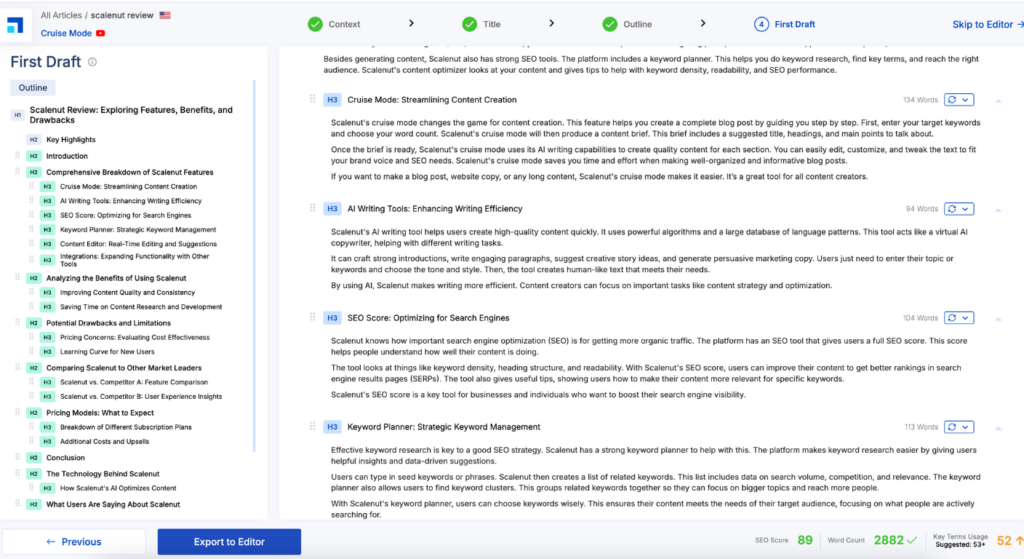
Task: Click H3 badge of AI Writing Tools section
Action: (x=332, y=209)
